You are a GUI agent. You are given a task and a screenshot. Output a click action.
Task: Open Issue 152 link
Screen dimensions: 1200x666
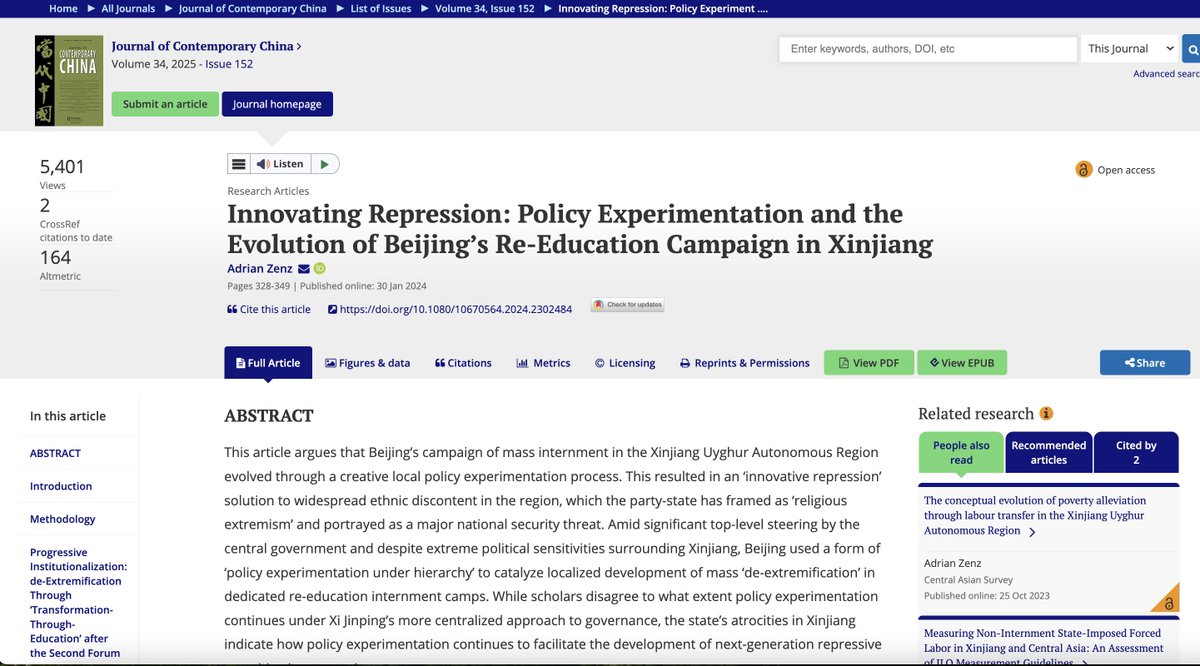point(229,64)
